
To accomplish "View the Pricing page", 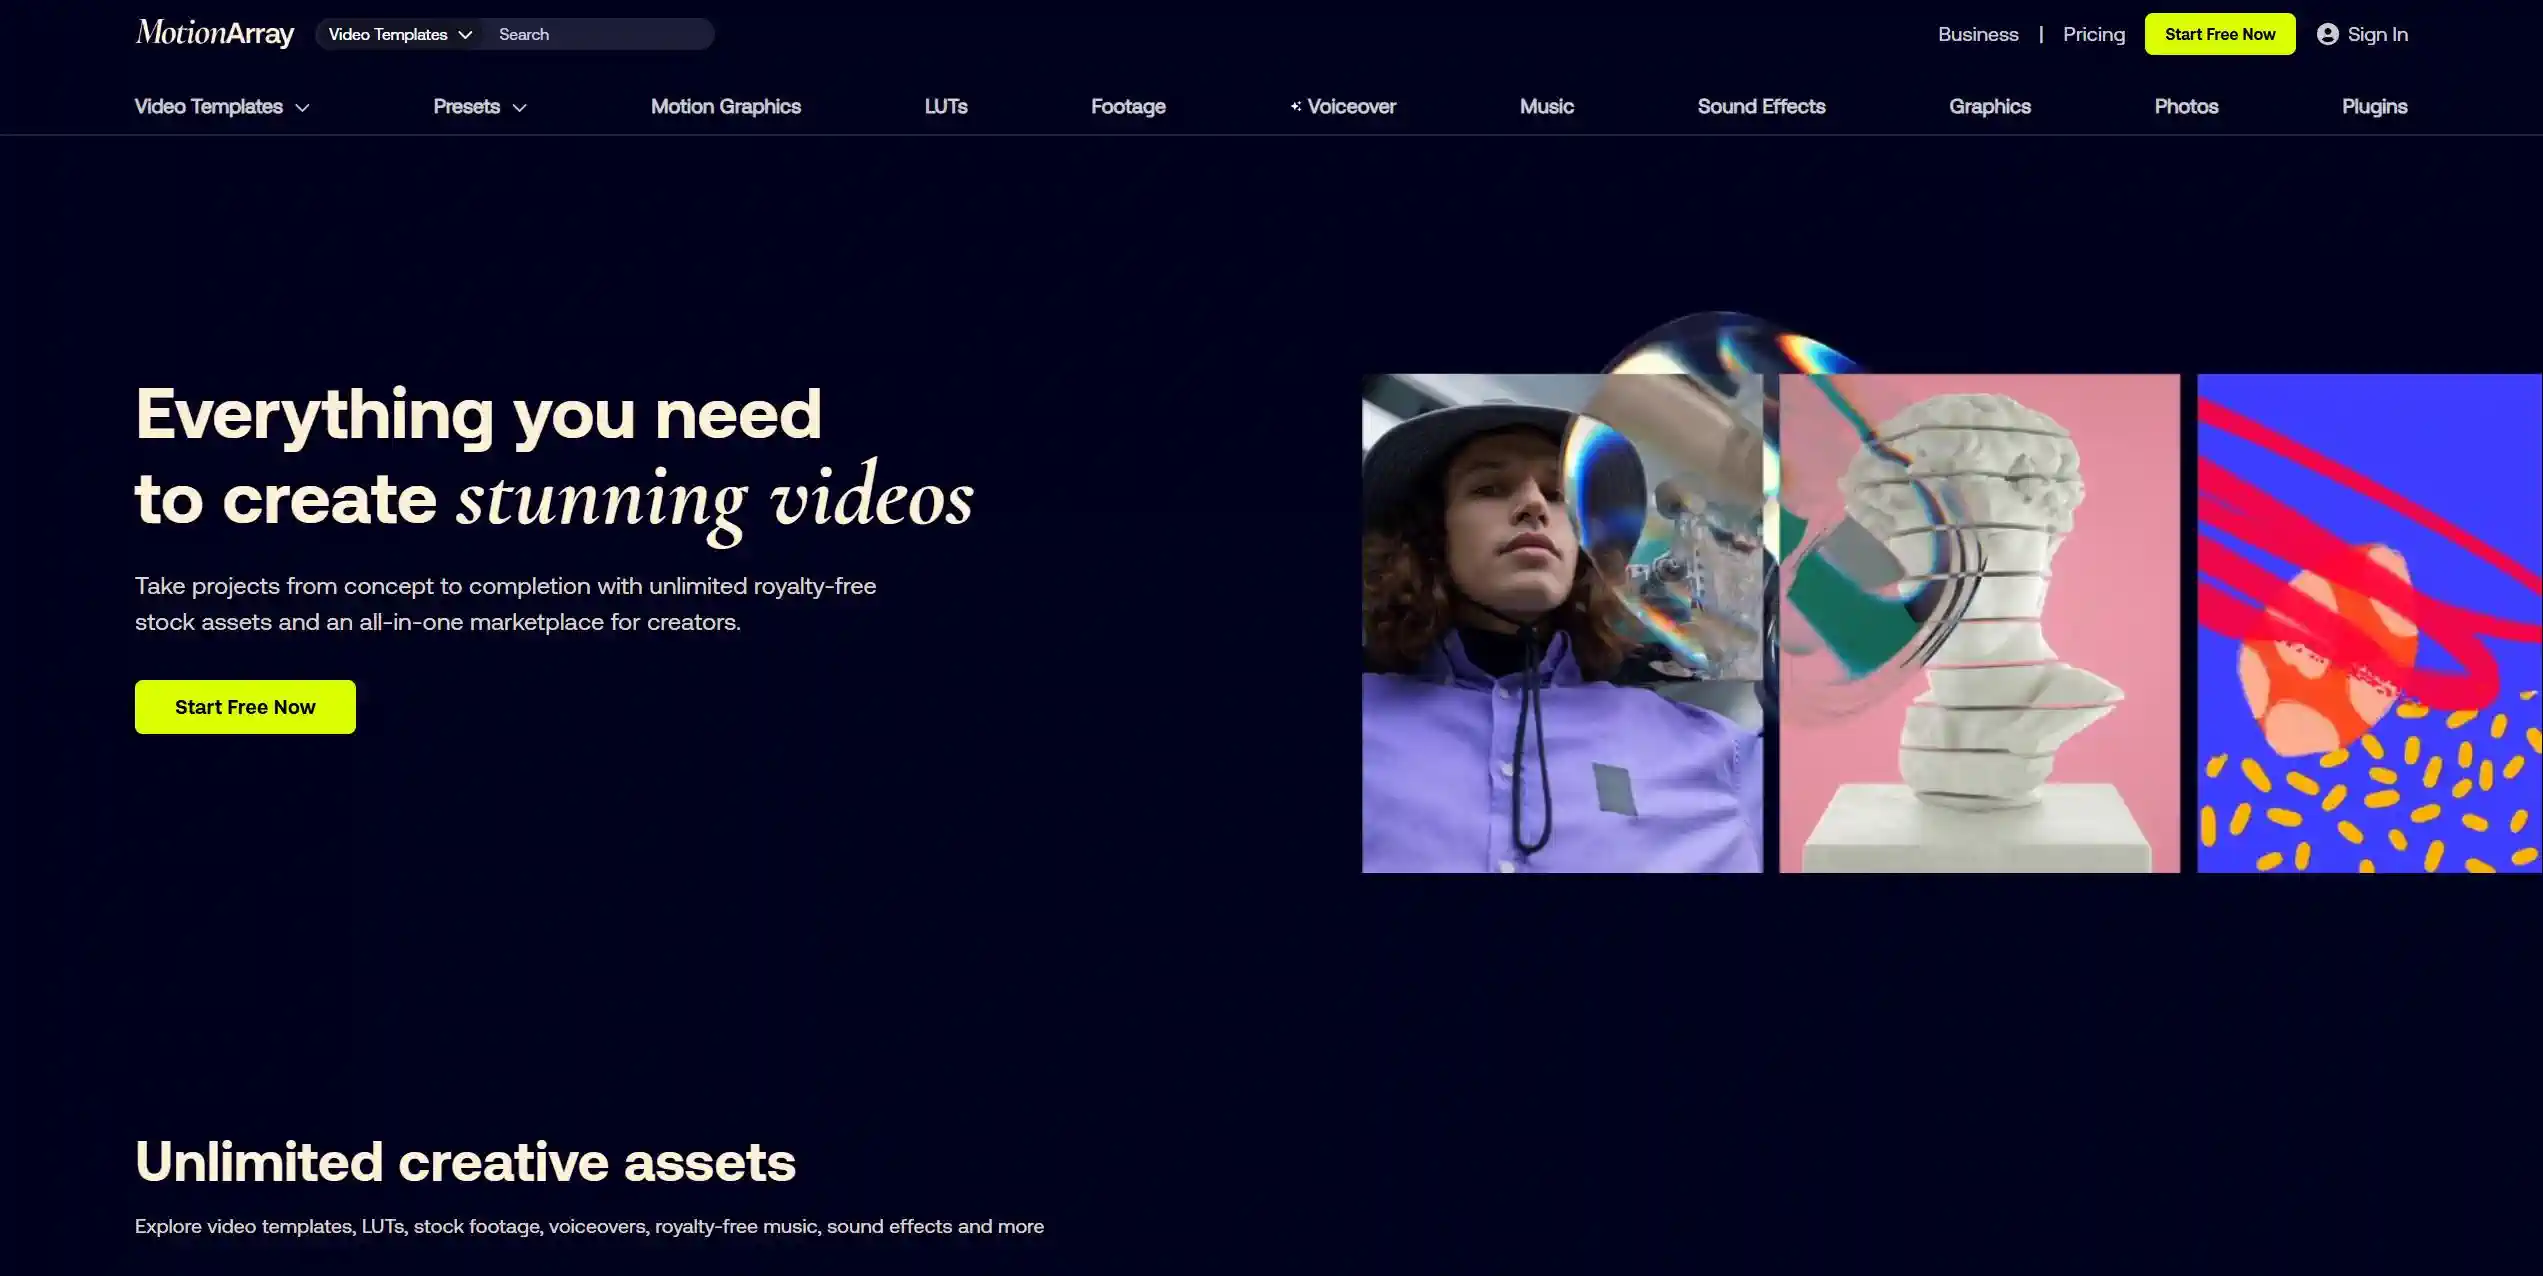I will pos(2093,34).
